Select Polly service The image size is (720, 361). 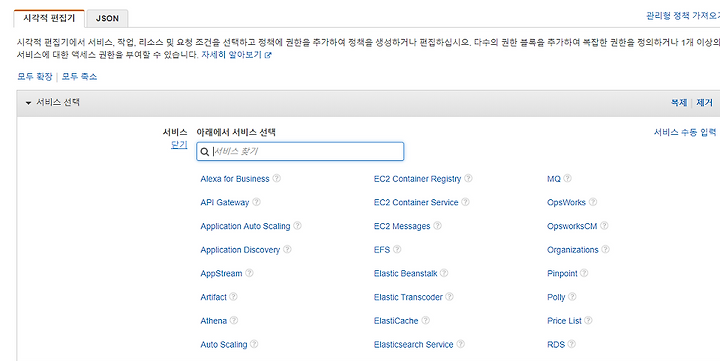point(556,297)
